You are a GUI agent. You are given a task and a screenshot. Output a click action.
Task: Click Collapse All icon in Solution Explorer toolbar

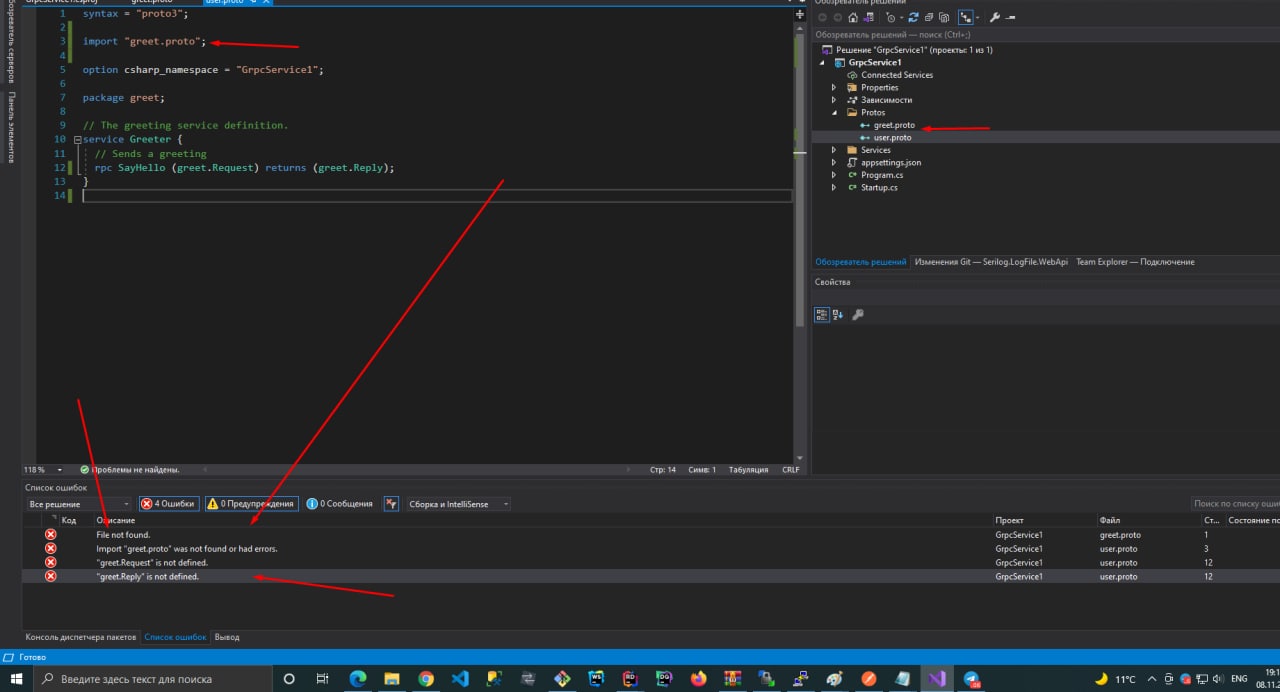pos(929,17)
